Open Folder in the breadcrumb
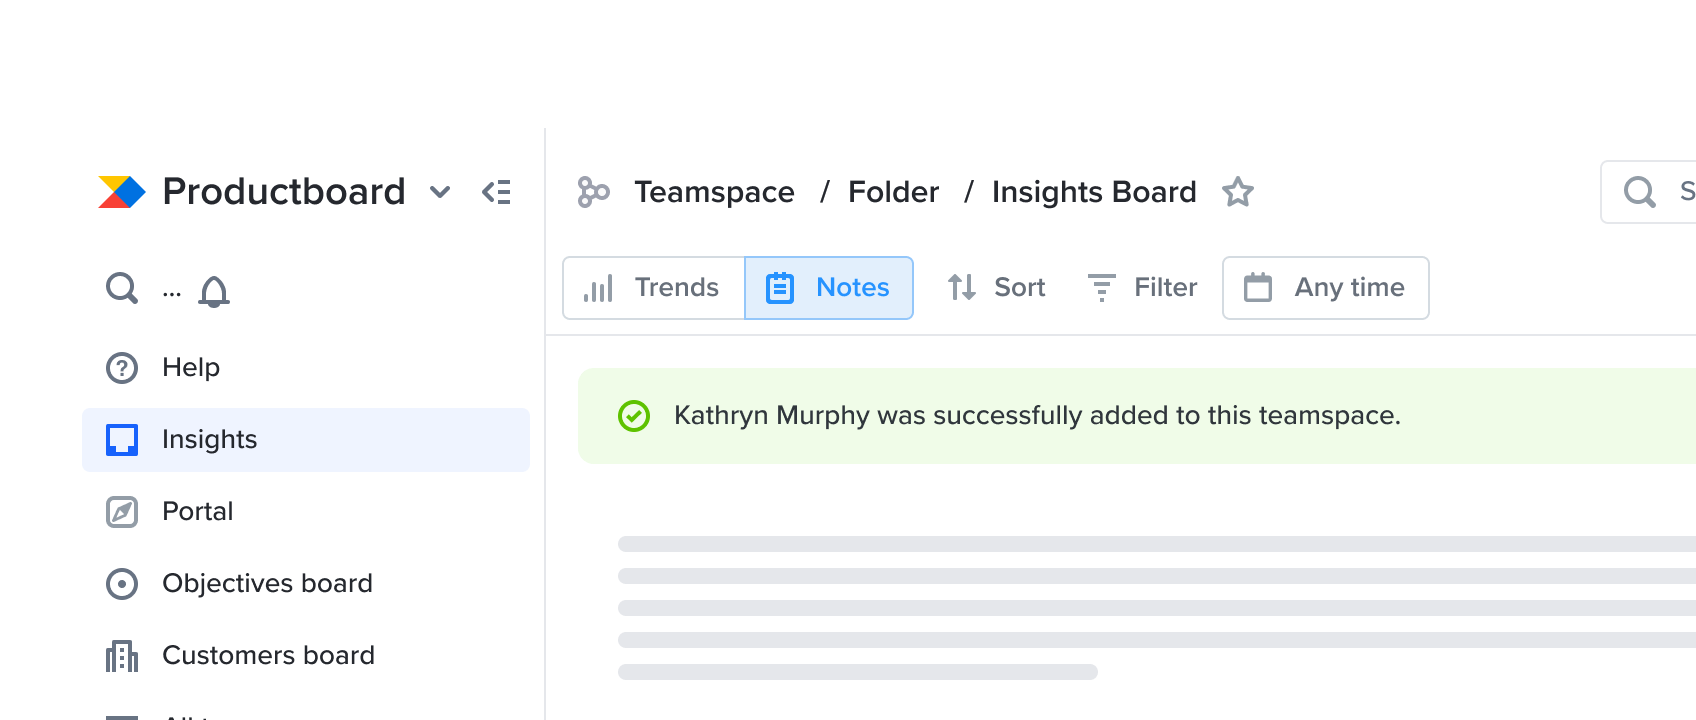The image size is (1696, 720). click(894, 192)
